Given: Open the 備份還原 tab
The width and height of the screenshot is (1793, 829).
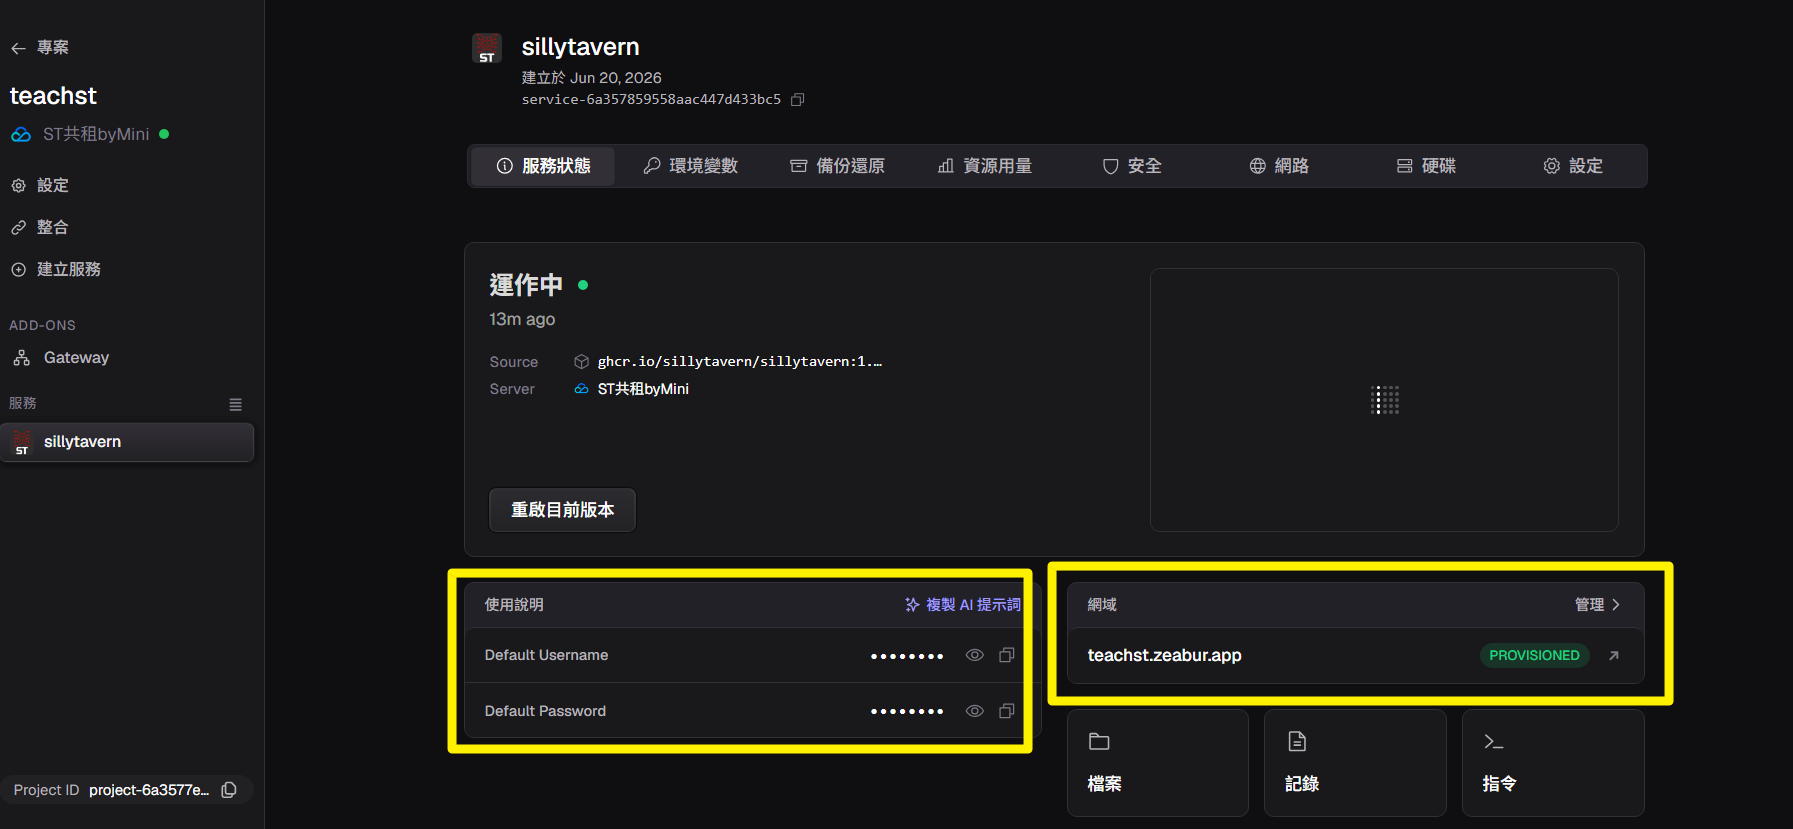Looking at the screenshot, I should (837, 166).
